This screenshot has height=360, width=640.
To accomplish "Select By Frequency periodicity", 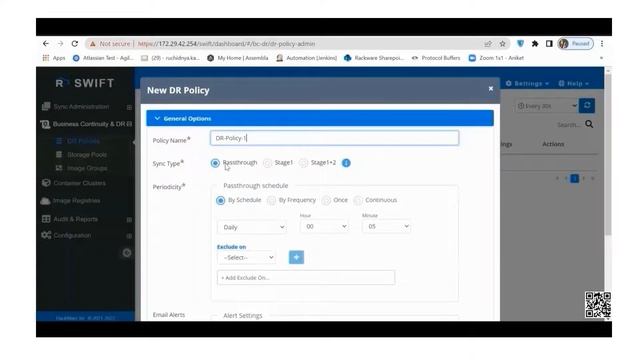I will [x=271, y=200].
